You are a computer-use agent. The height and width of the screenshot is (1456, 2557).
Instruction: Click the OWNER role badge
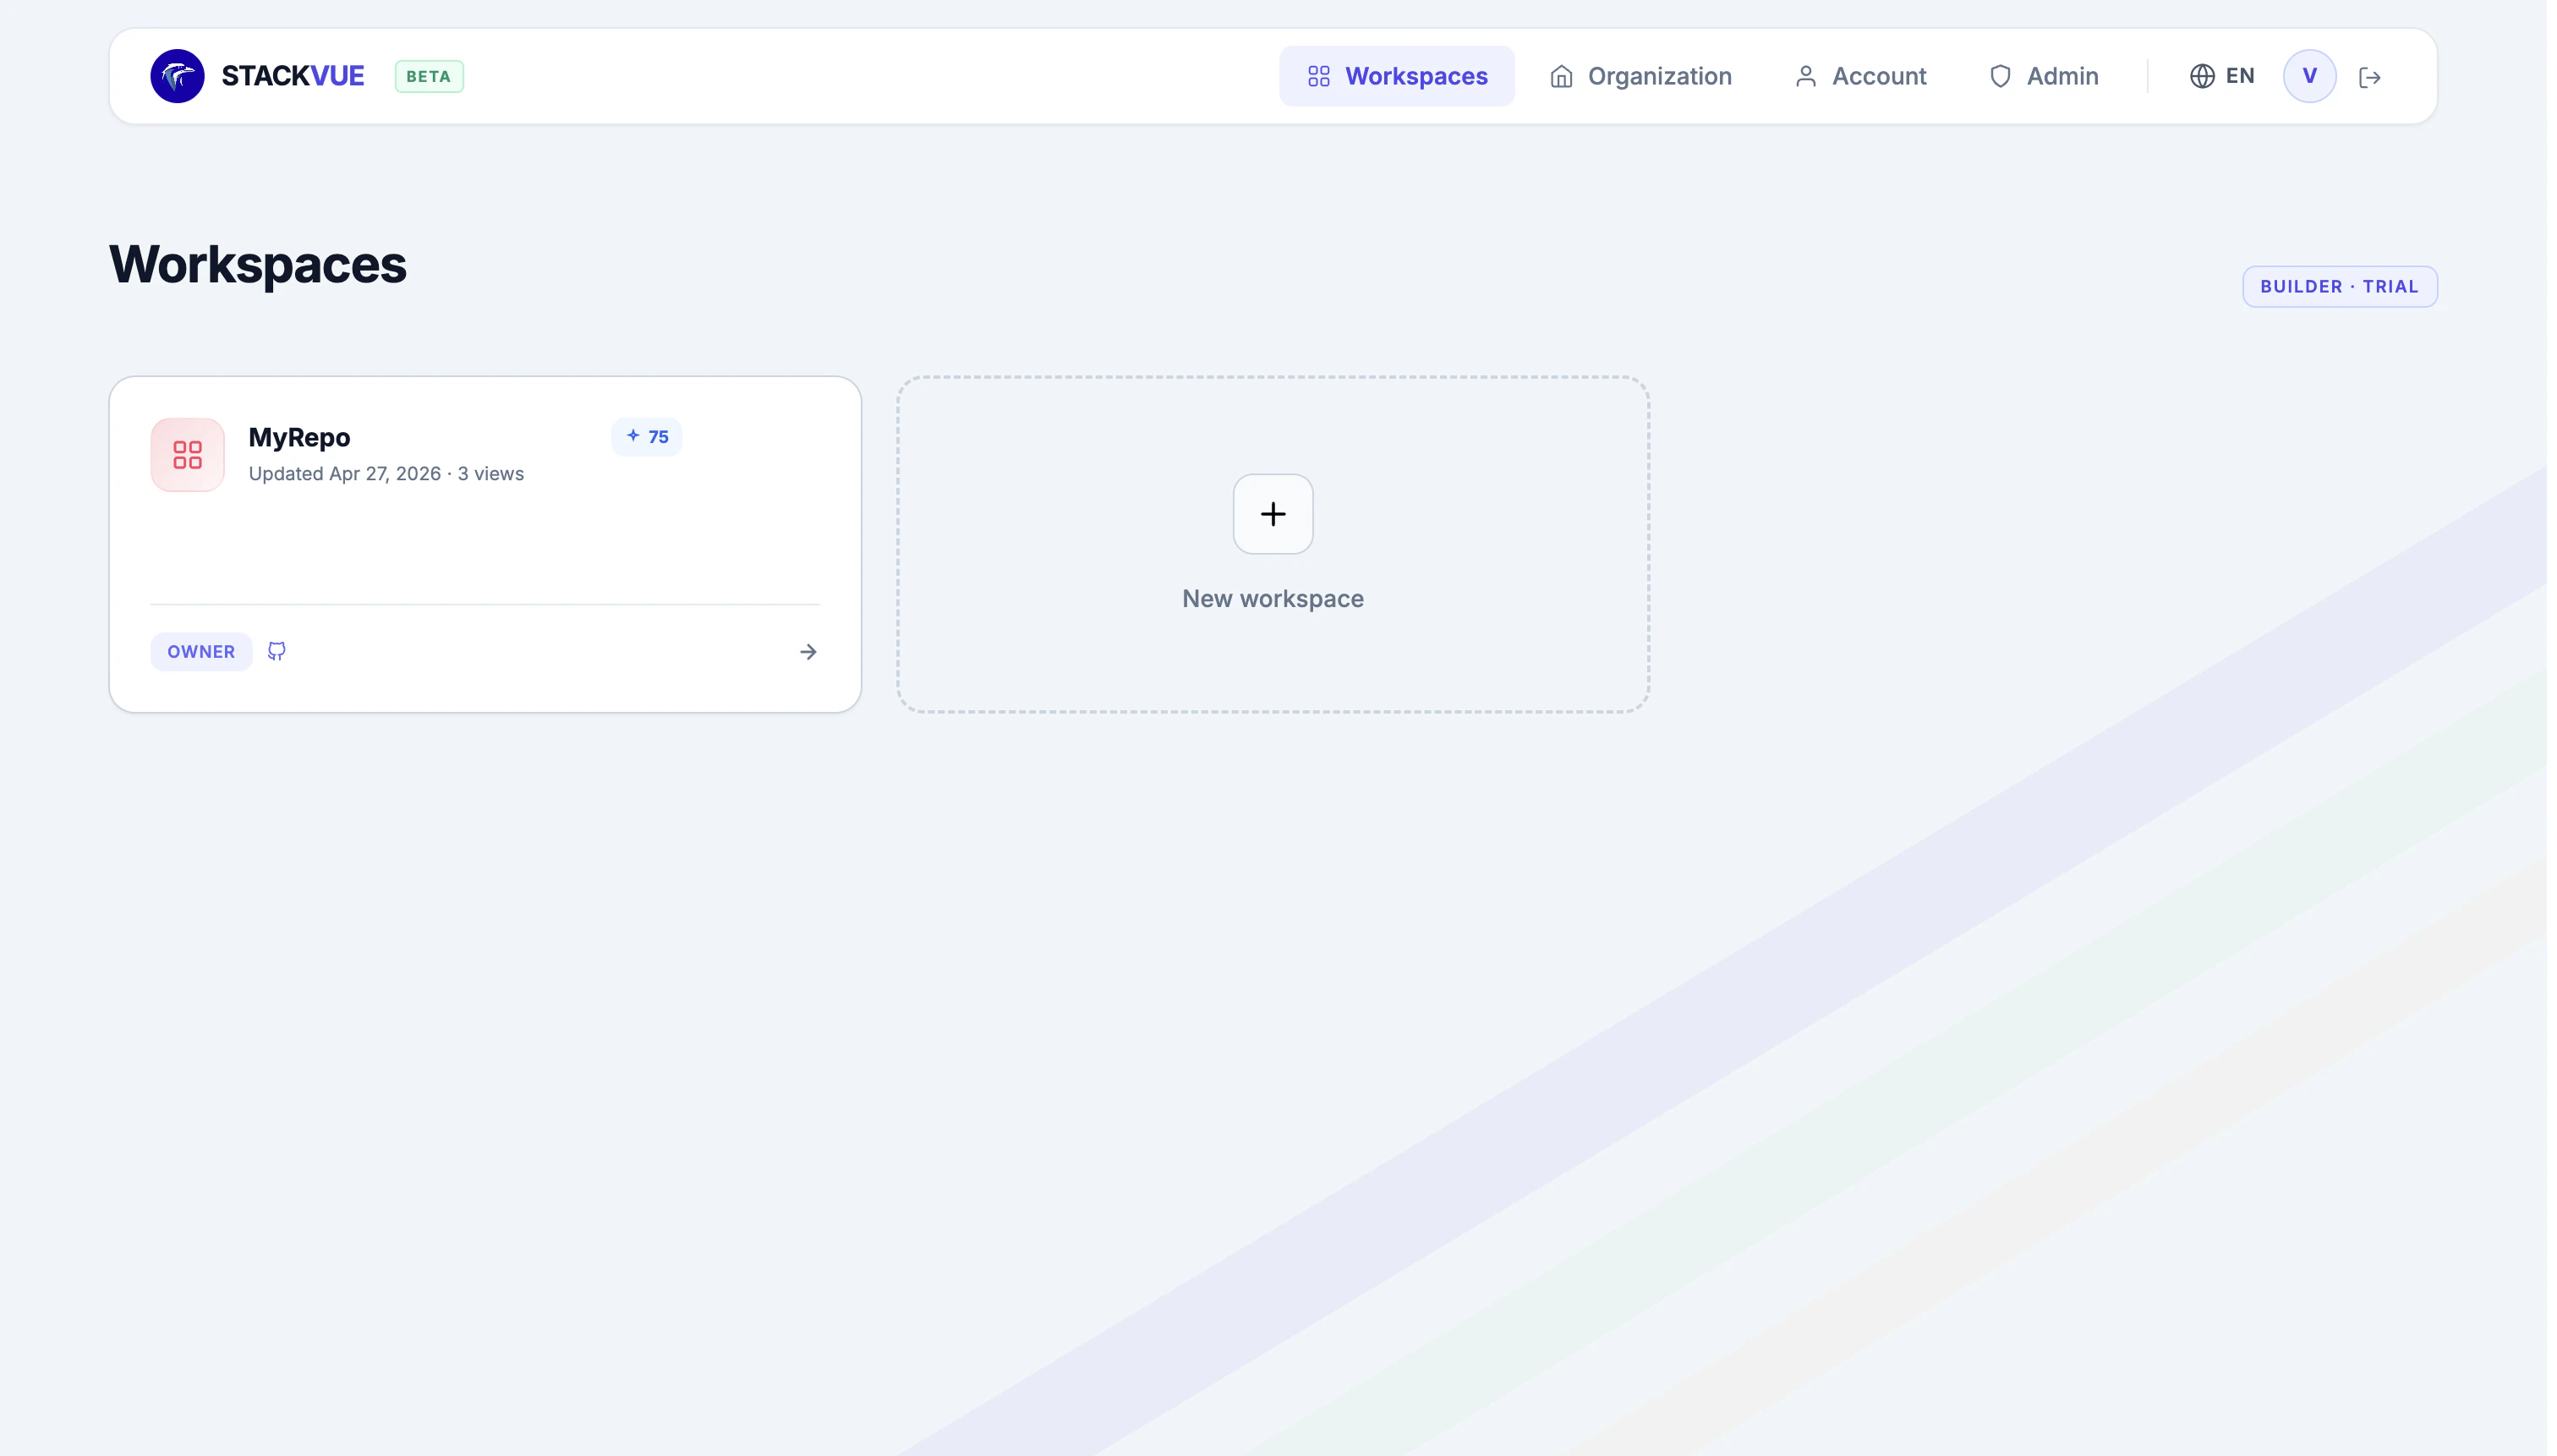point(201,651)
